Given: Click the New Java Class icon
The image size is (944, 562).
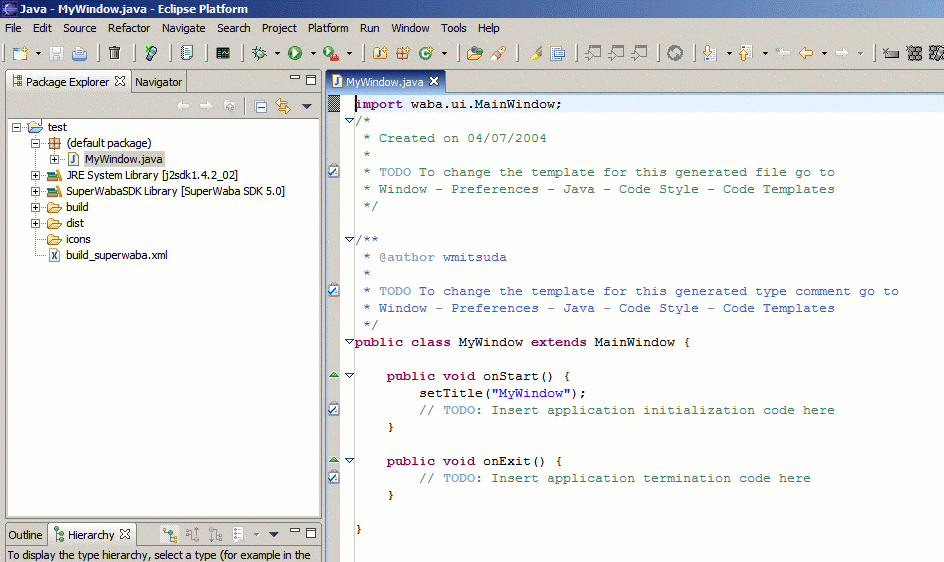Looking at the screenshot, I should (427, 53).
